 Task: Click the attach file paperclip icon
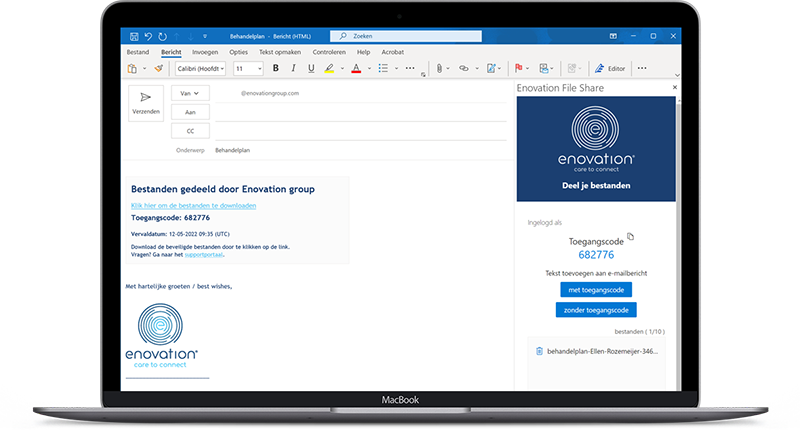tap(438, 69)
